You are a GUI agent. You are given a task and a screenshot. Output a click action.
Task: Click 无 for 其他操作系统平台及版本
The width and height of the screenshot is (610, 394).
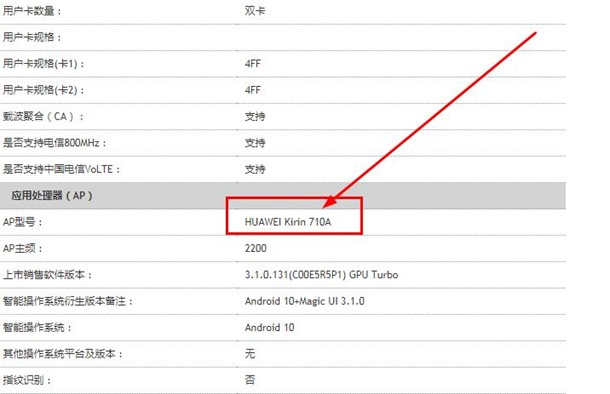point(250,354)
